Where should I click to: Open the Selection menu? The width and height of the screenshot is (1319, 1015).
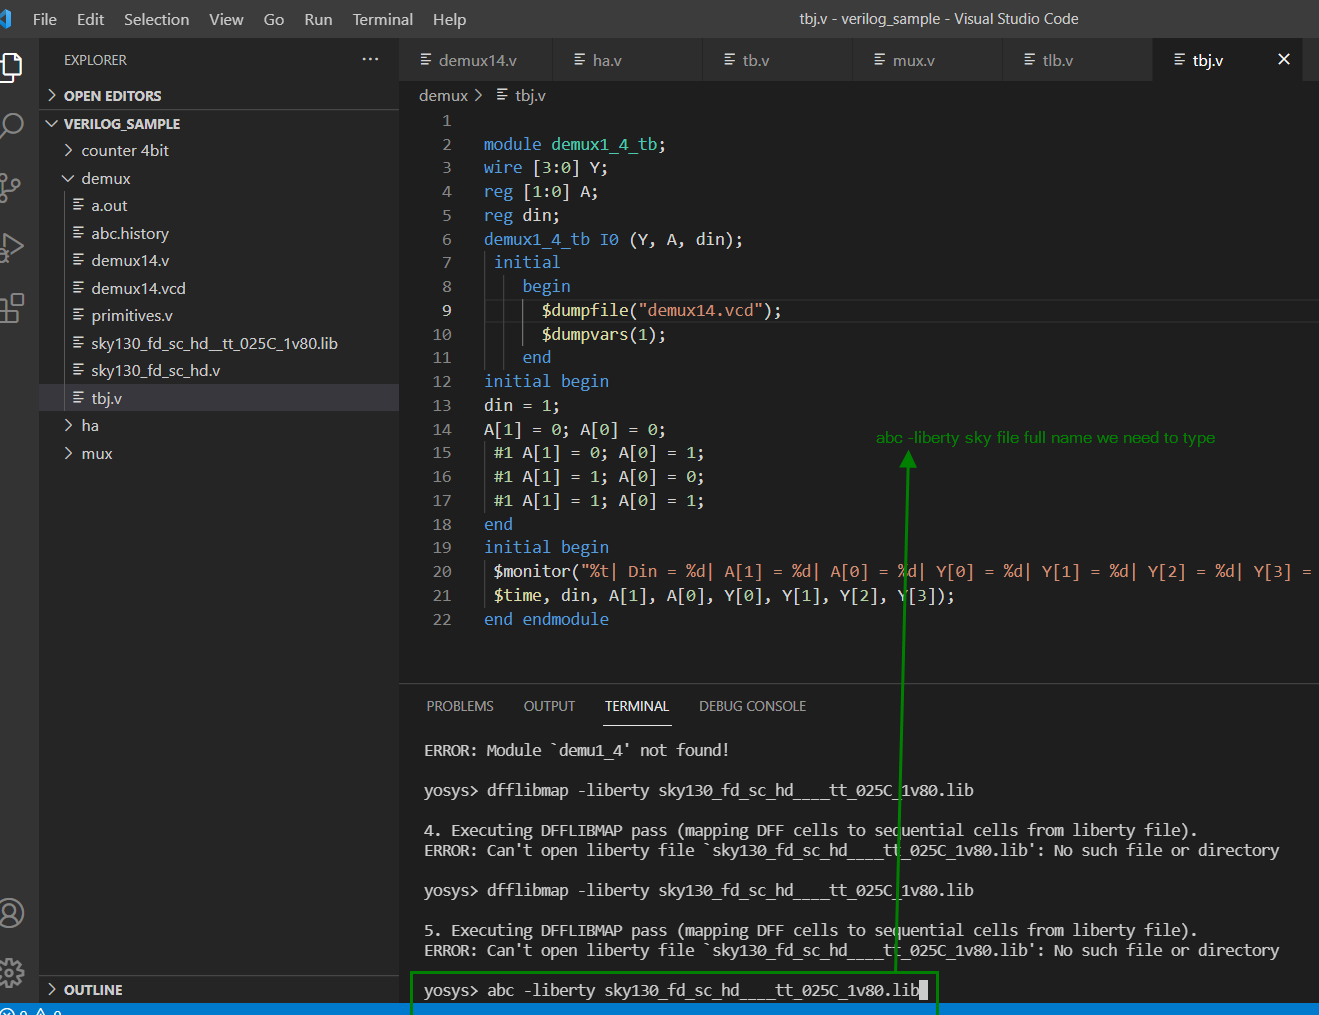pos(156,19)
